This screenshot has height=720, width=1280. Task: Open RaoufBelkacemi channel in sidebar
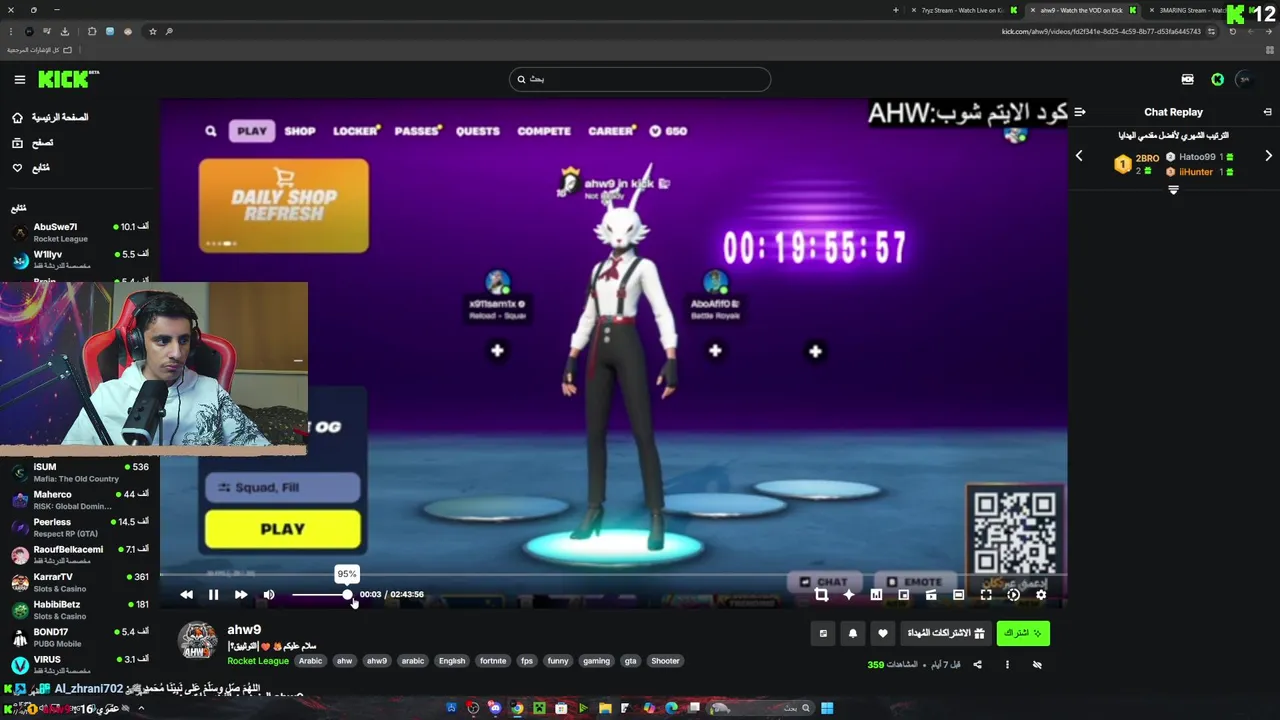80,555
